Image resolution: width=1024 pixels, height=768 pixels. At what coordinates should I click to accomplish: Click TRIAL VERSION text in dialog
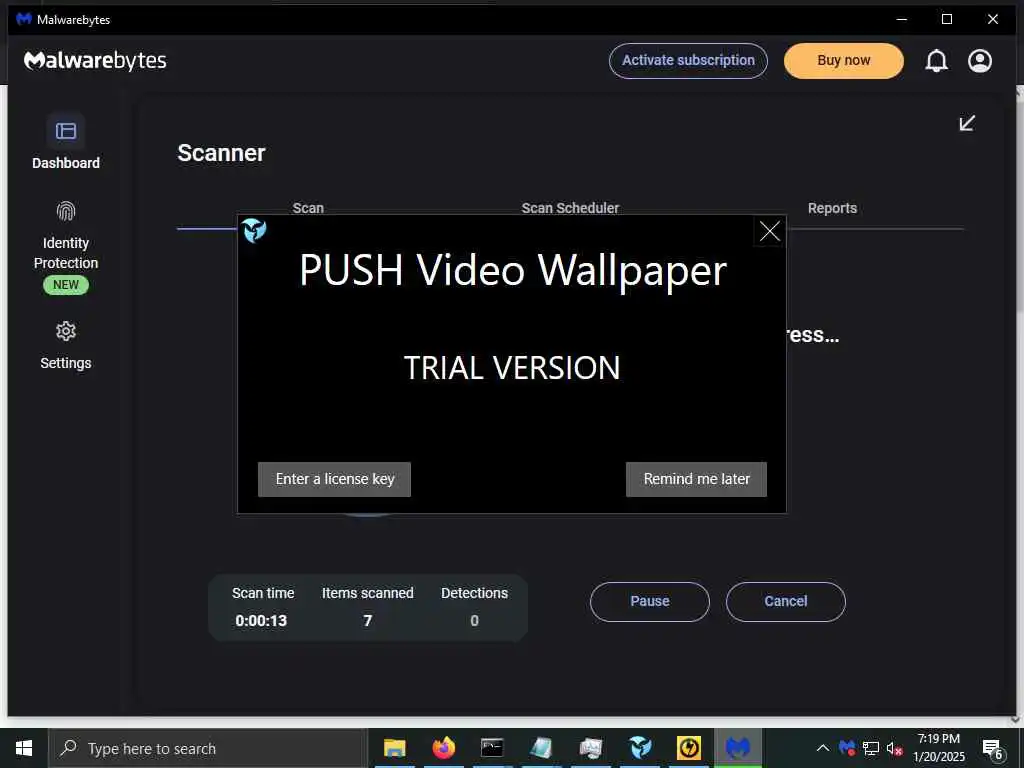tap(512, 368)
